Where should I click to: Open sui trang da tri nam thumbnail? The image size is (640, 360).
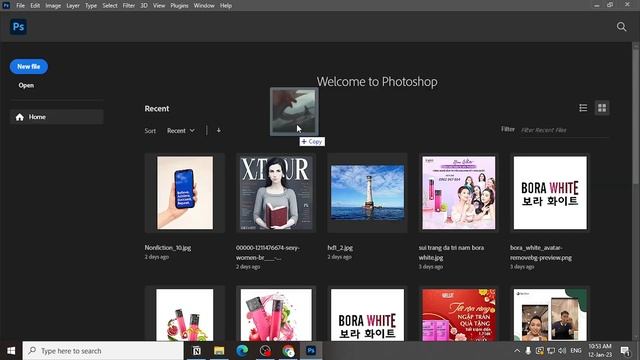(x=459, y=193)
